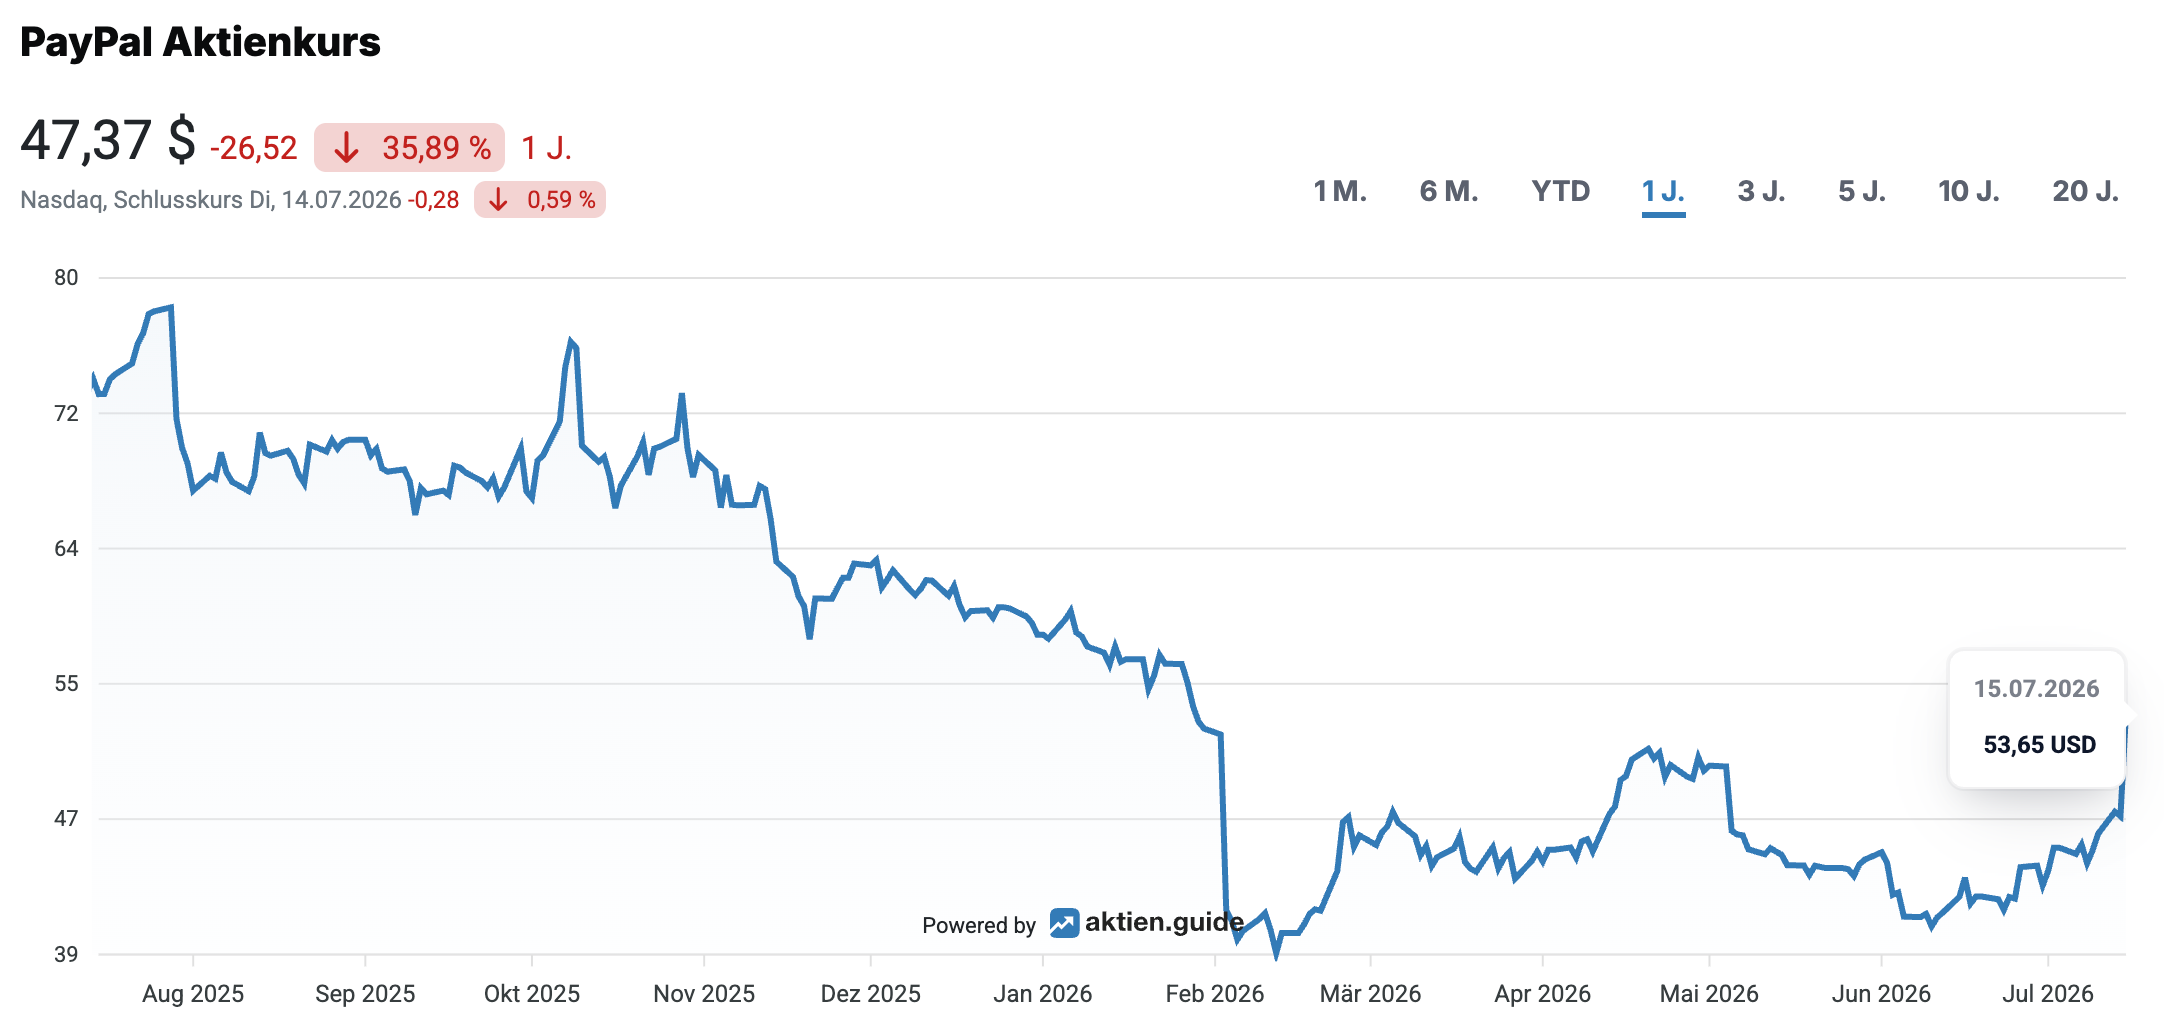The image size is (2164, 1036).
Task: Choose the 5 J. time range
Action: [x=1861, y=191]
